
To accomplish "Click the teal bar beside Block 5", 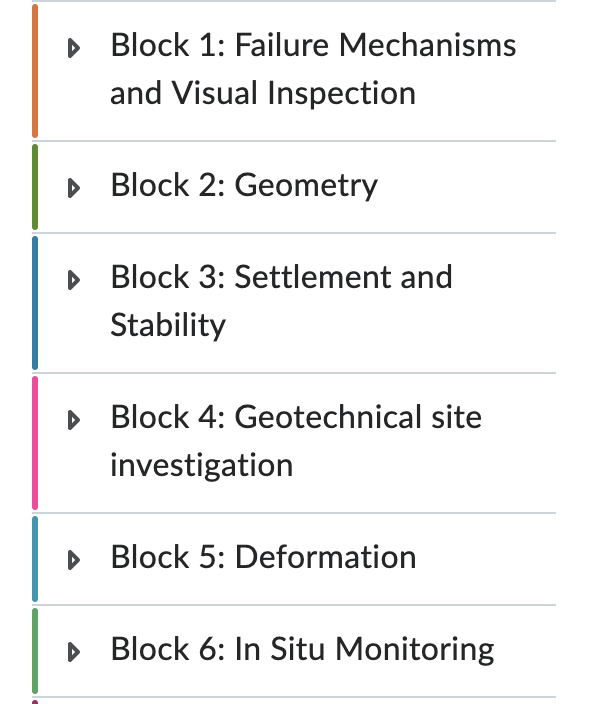I will click(35, 559).
